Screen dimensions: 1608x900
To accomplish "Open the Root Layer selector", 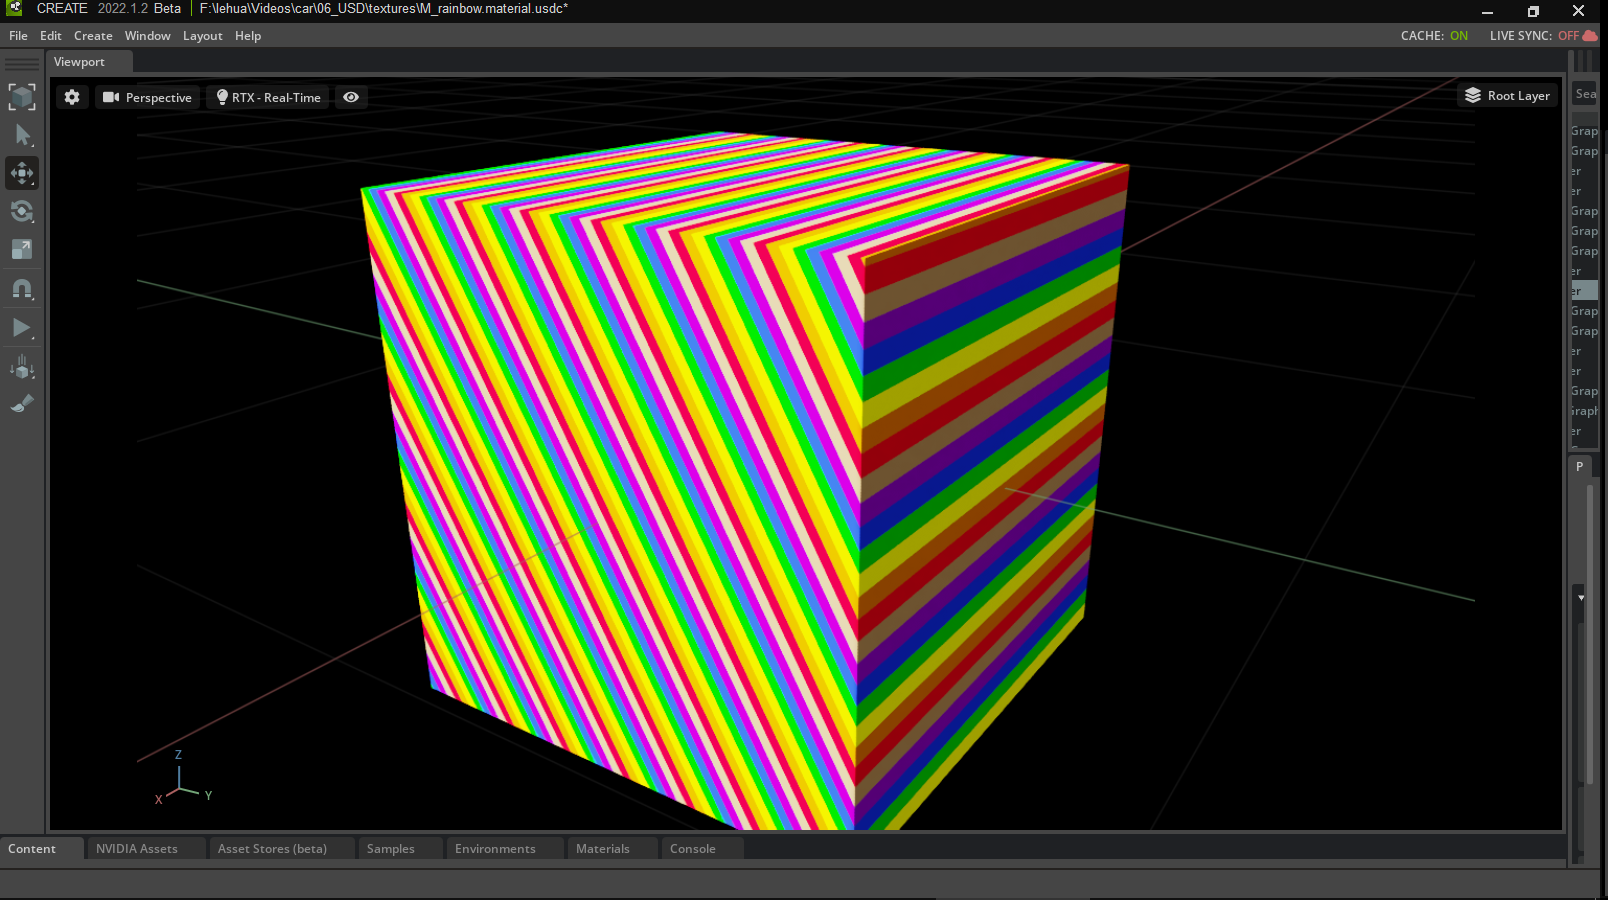I will [x=1507, y=95].
